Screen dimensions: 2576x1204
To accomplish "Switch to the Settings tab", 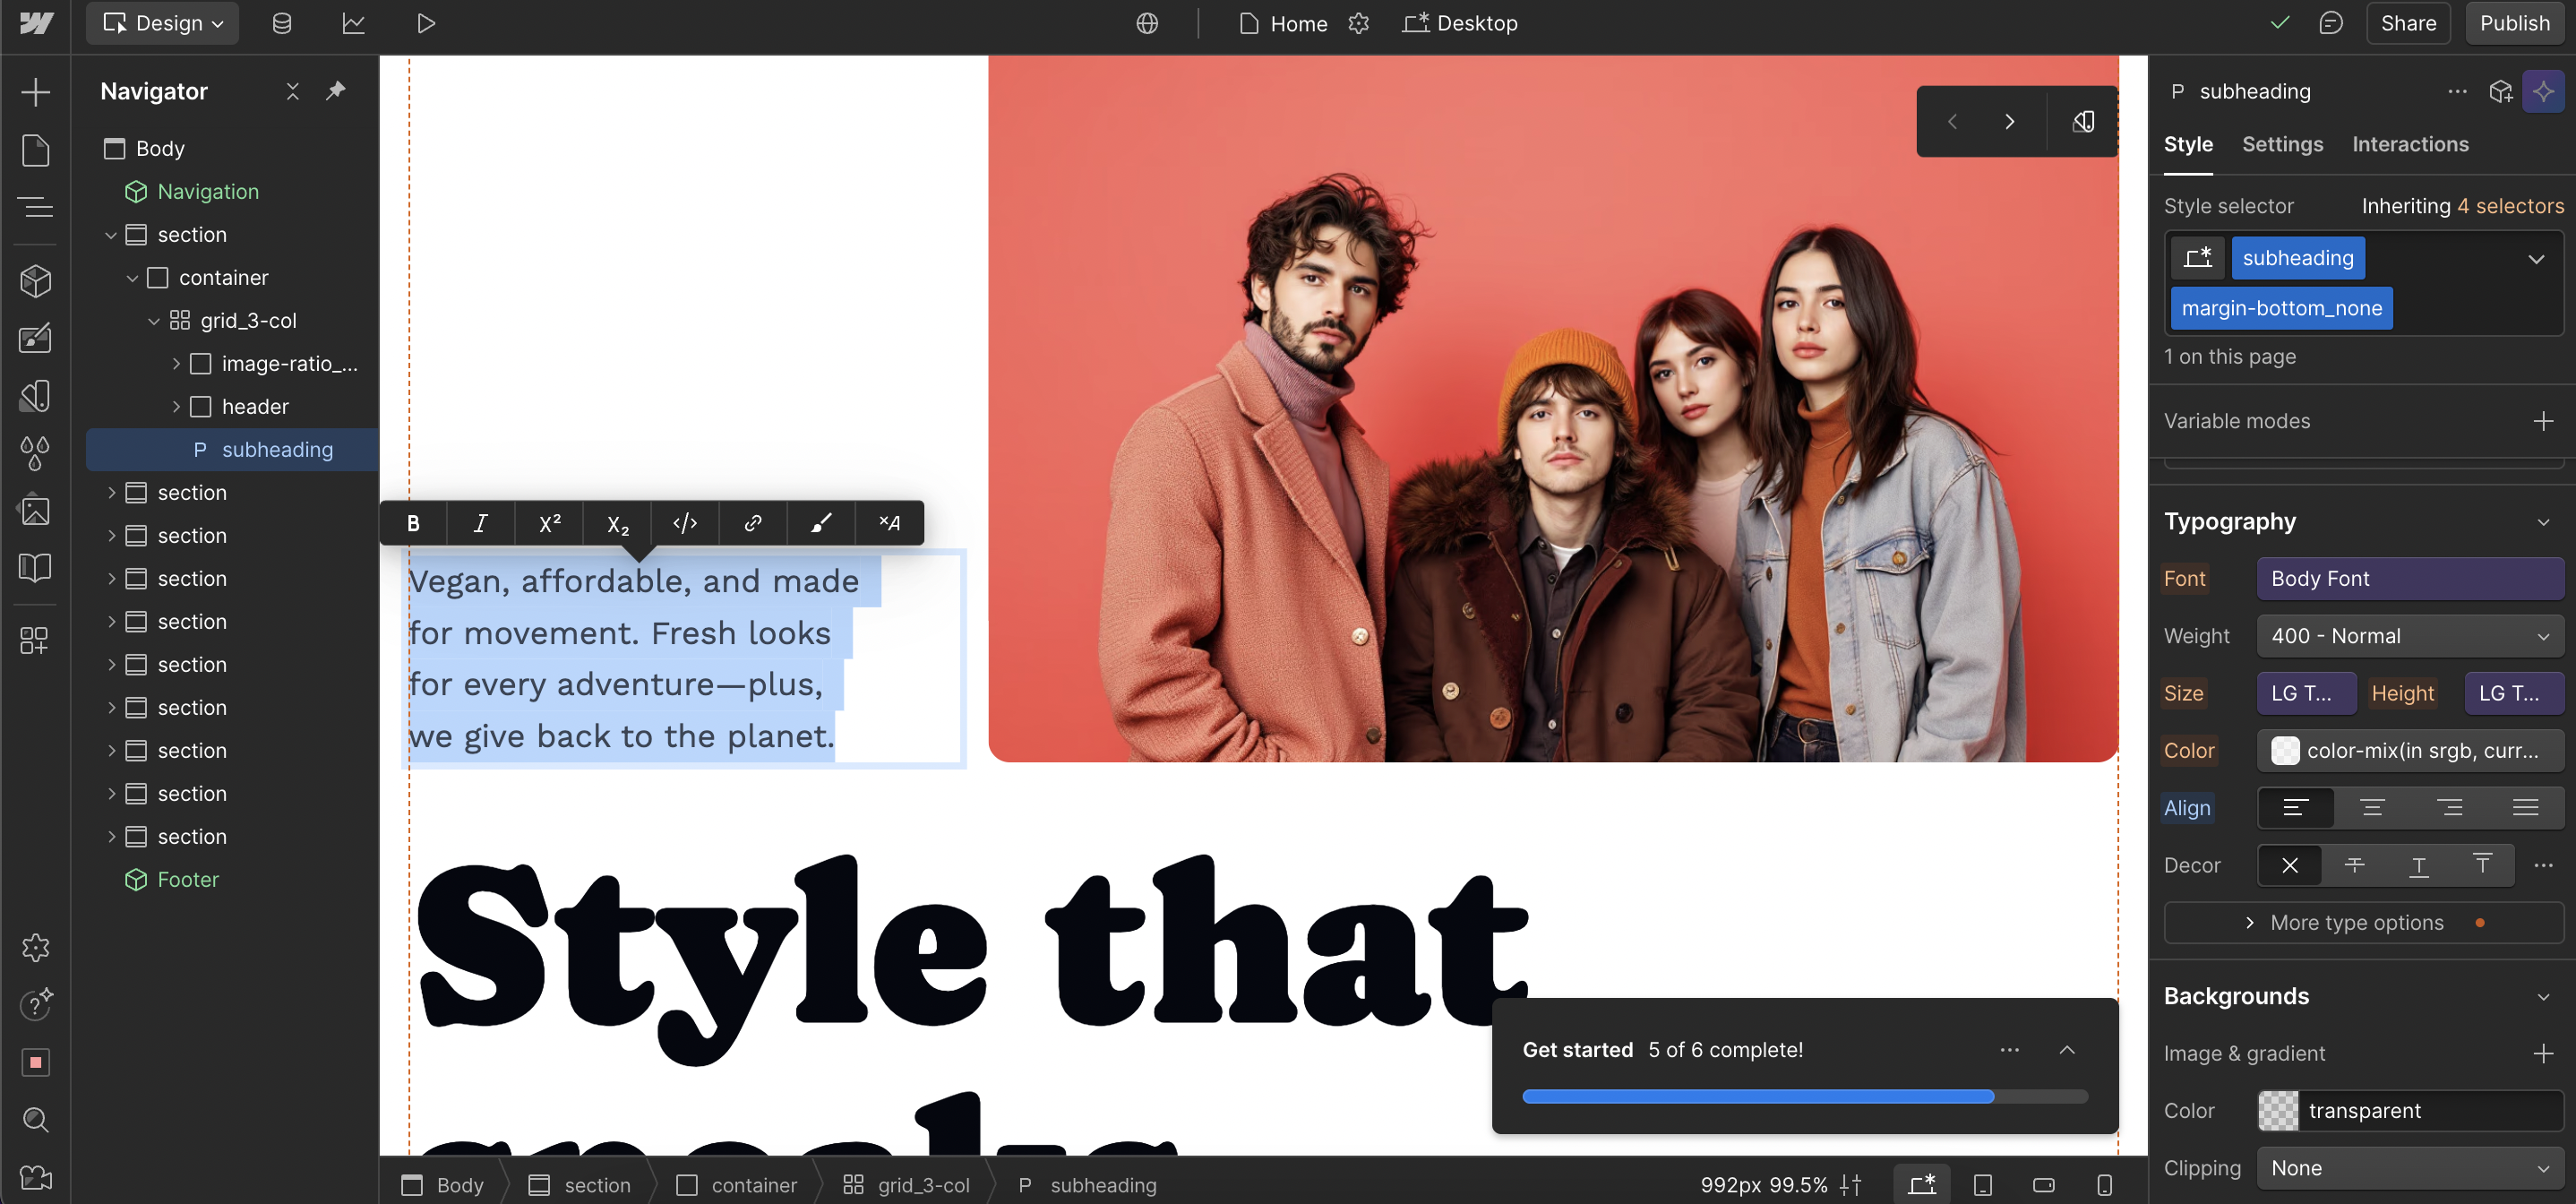I will click(2282, 144).
